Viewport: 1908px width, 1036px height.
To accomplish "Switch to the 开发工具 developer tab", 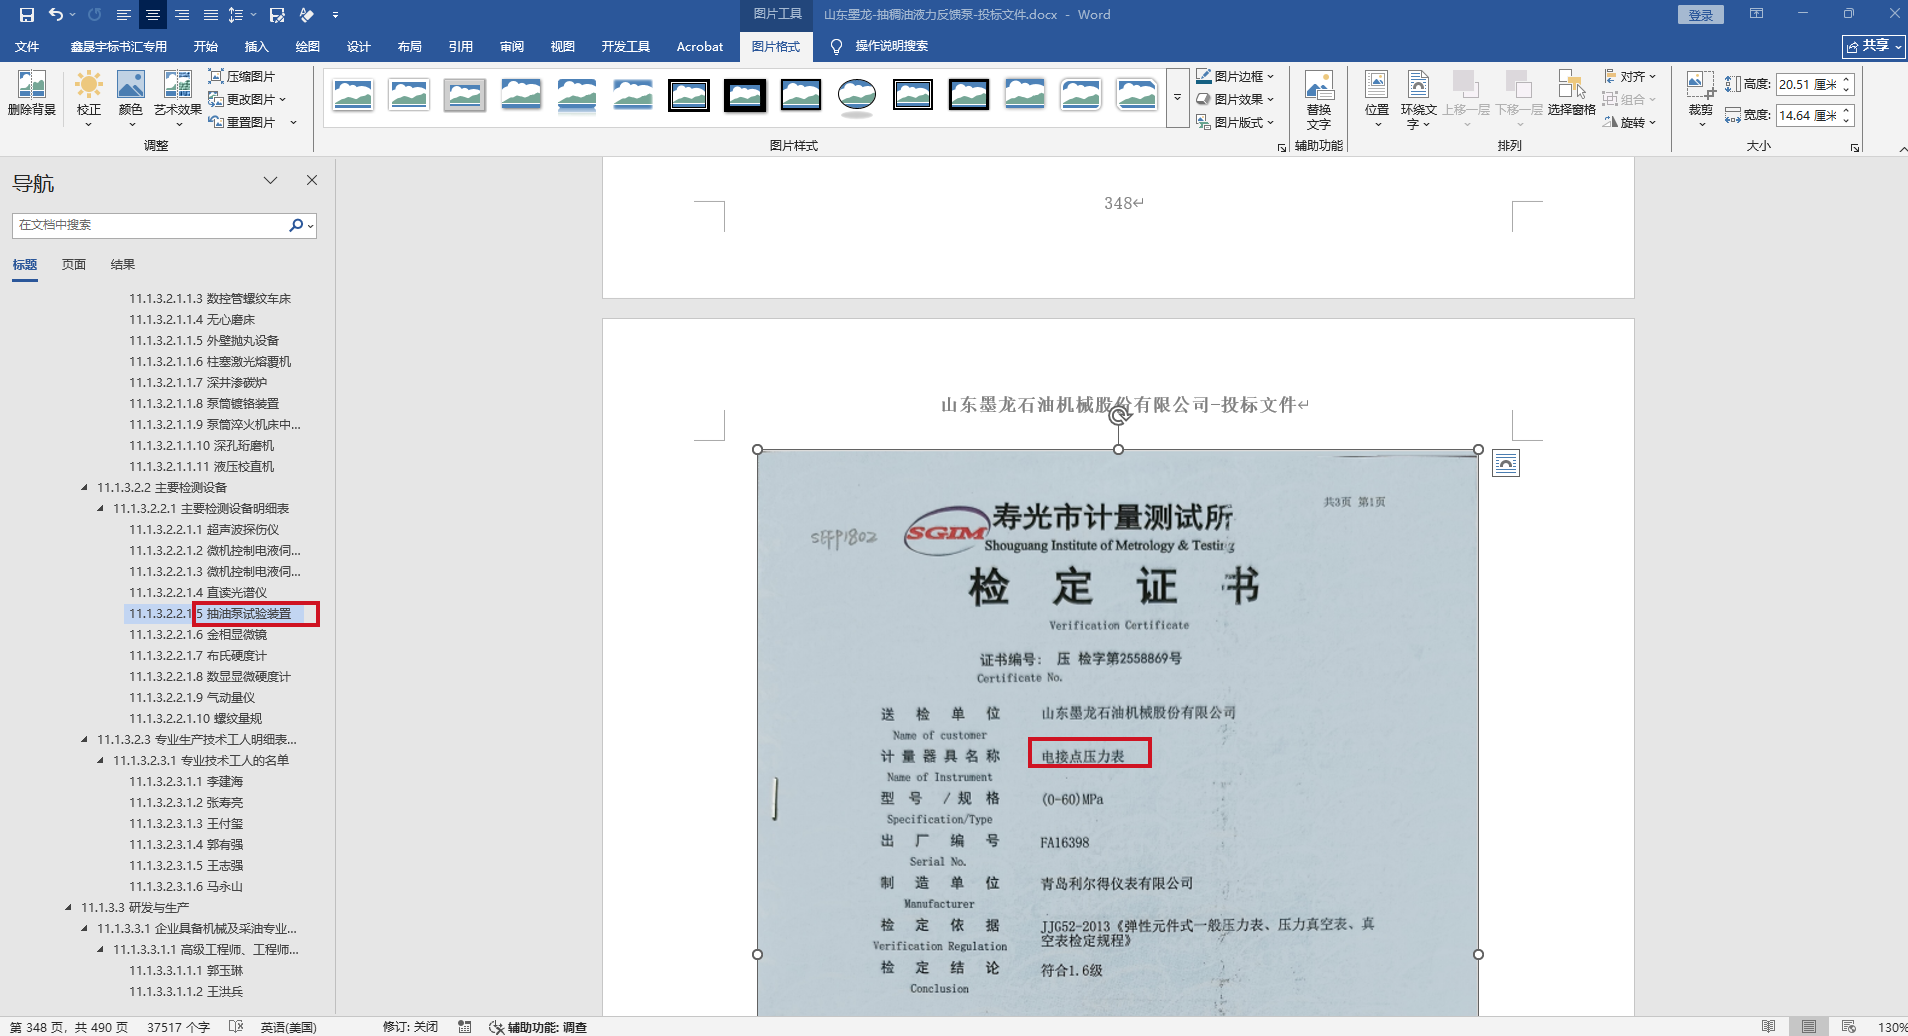I will [x=626, y=46].
